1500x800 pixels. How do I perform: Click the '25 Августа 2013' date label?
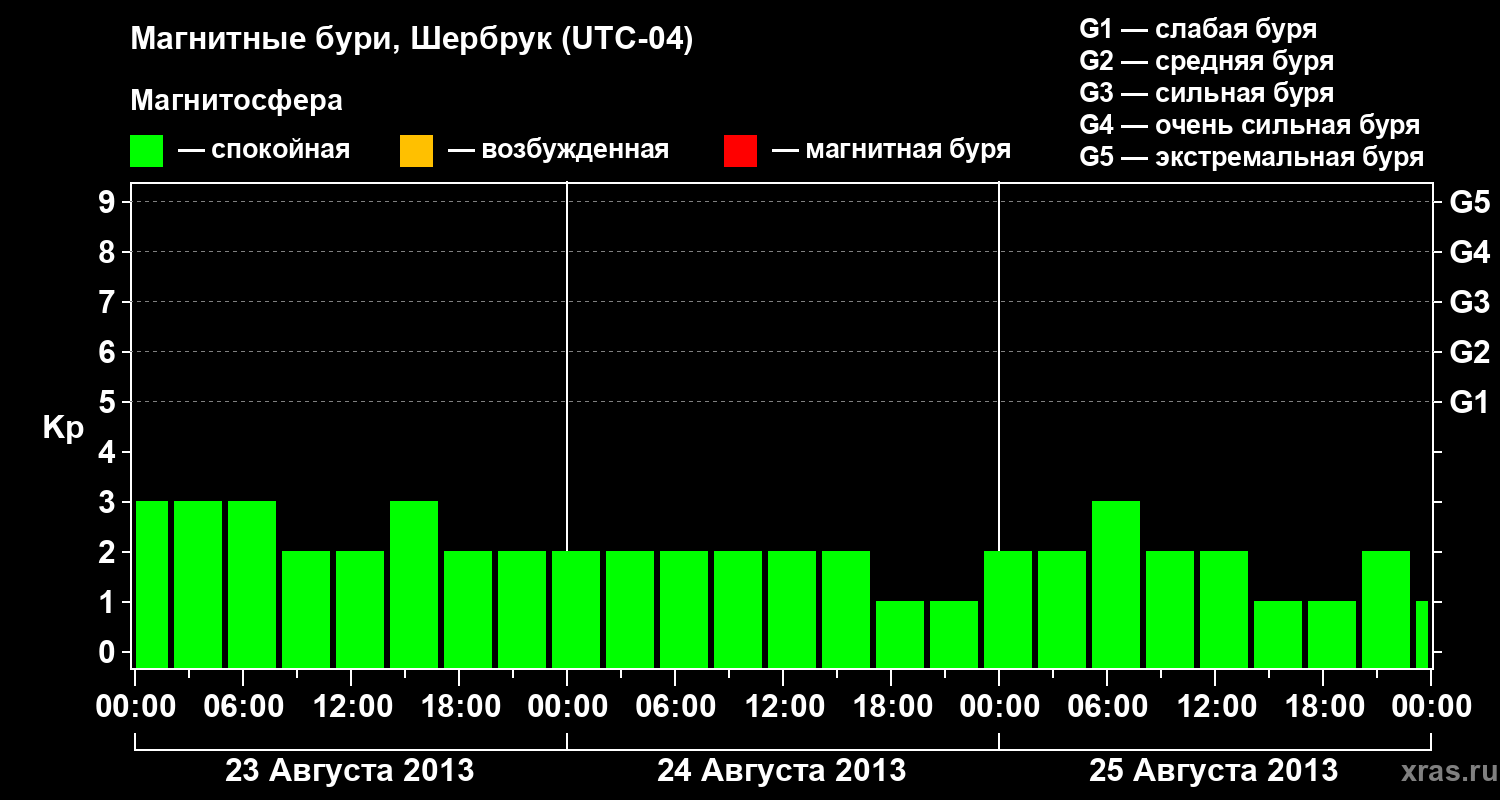(1213, 770)
